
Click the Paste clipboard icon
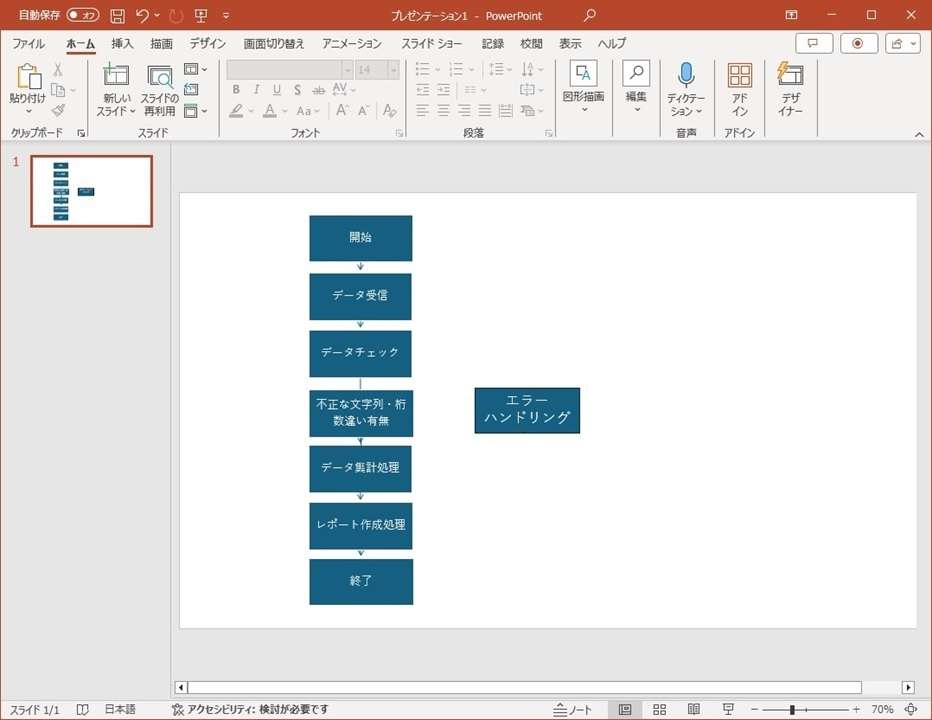[28, 76]
